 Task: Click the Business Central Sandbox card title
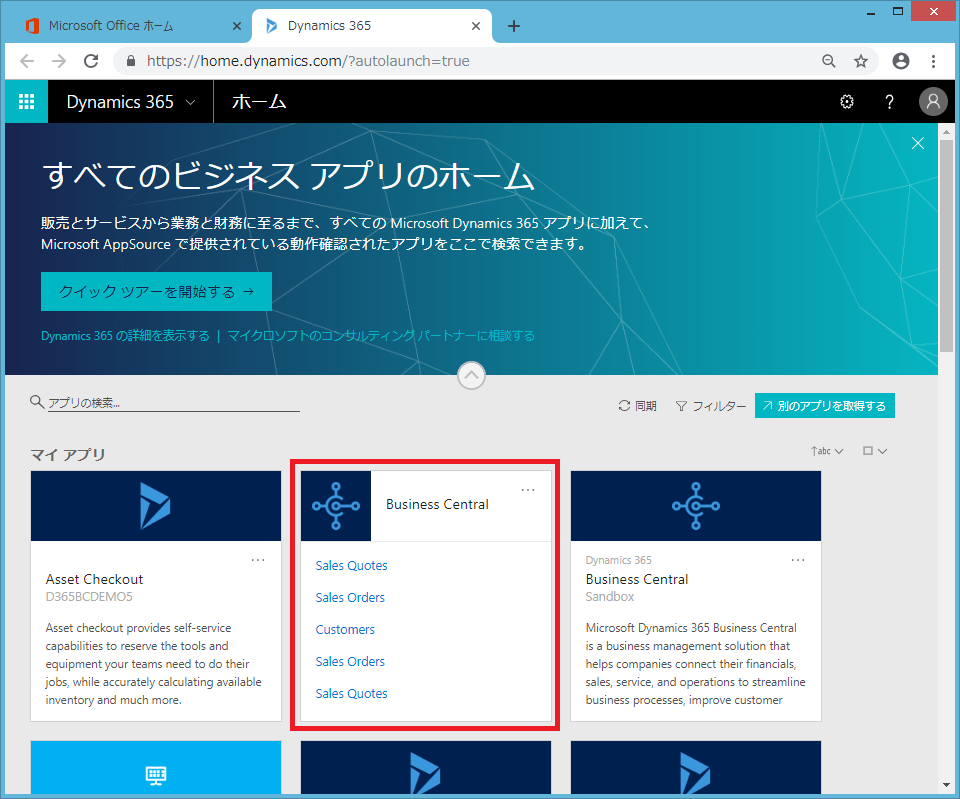pos(637,579)
